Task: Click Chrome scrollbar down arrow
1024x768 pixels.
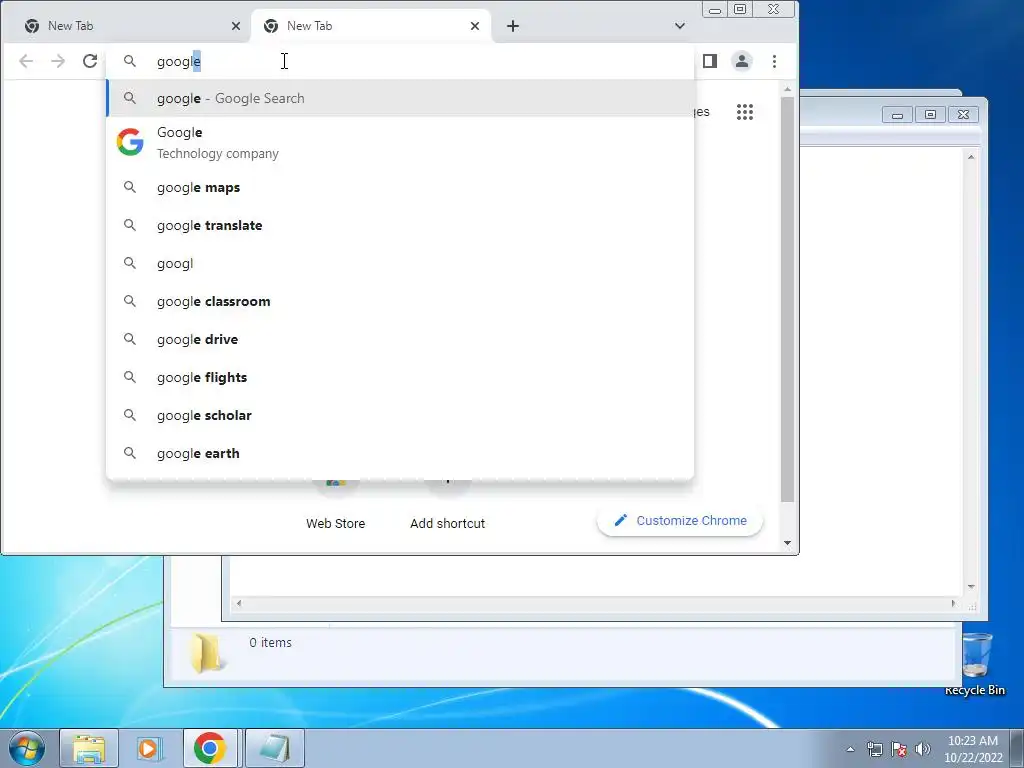Action: (x=788, y=543)
